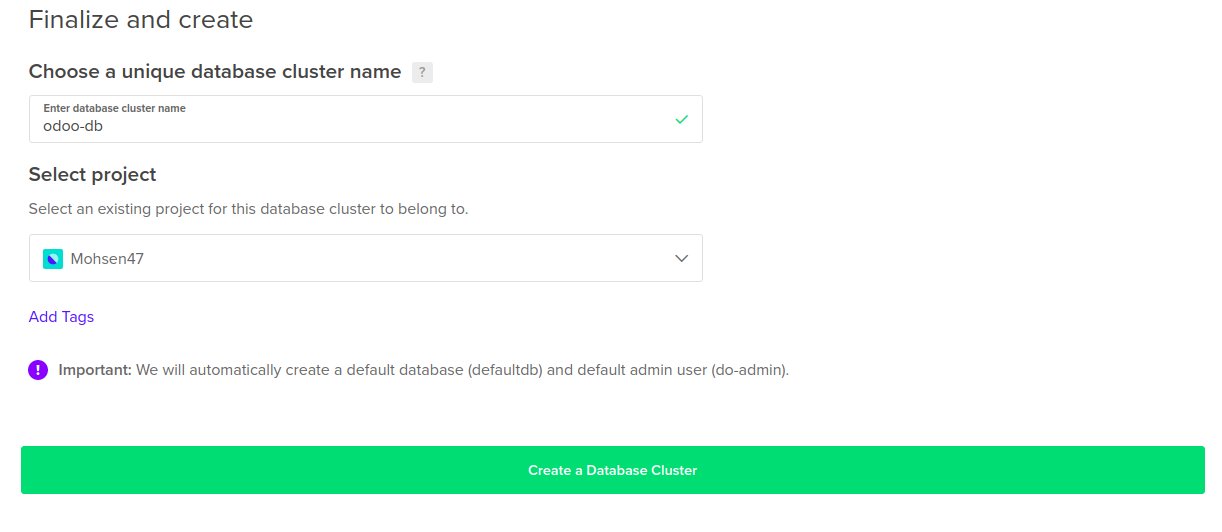Click "Choose a unique database cluster name" heading
The width and height of the screenshot is (1222, 532).
coord(215,72)
